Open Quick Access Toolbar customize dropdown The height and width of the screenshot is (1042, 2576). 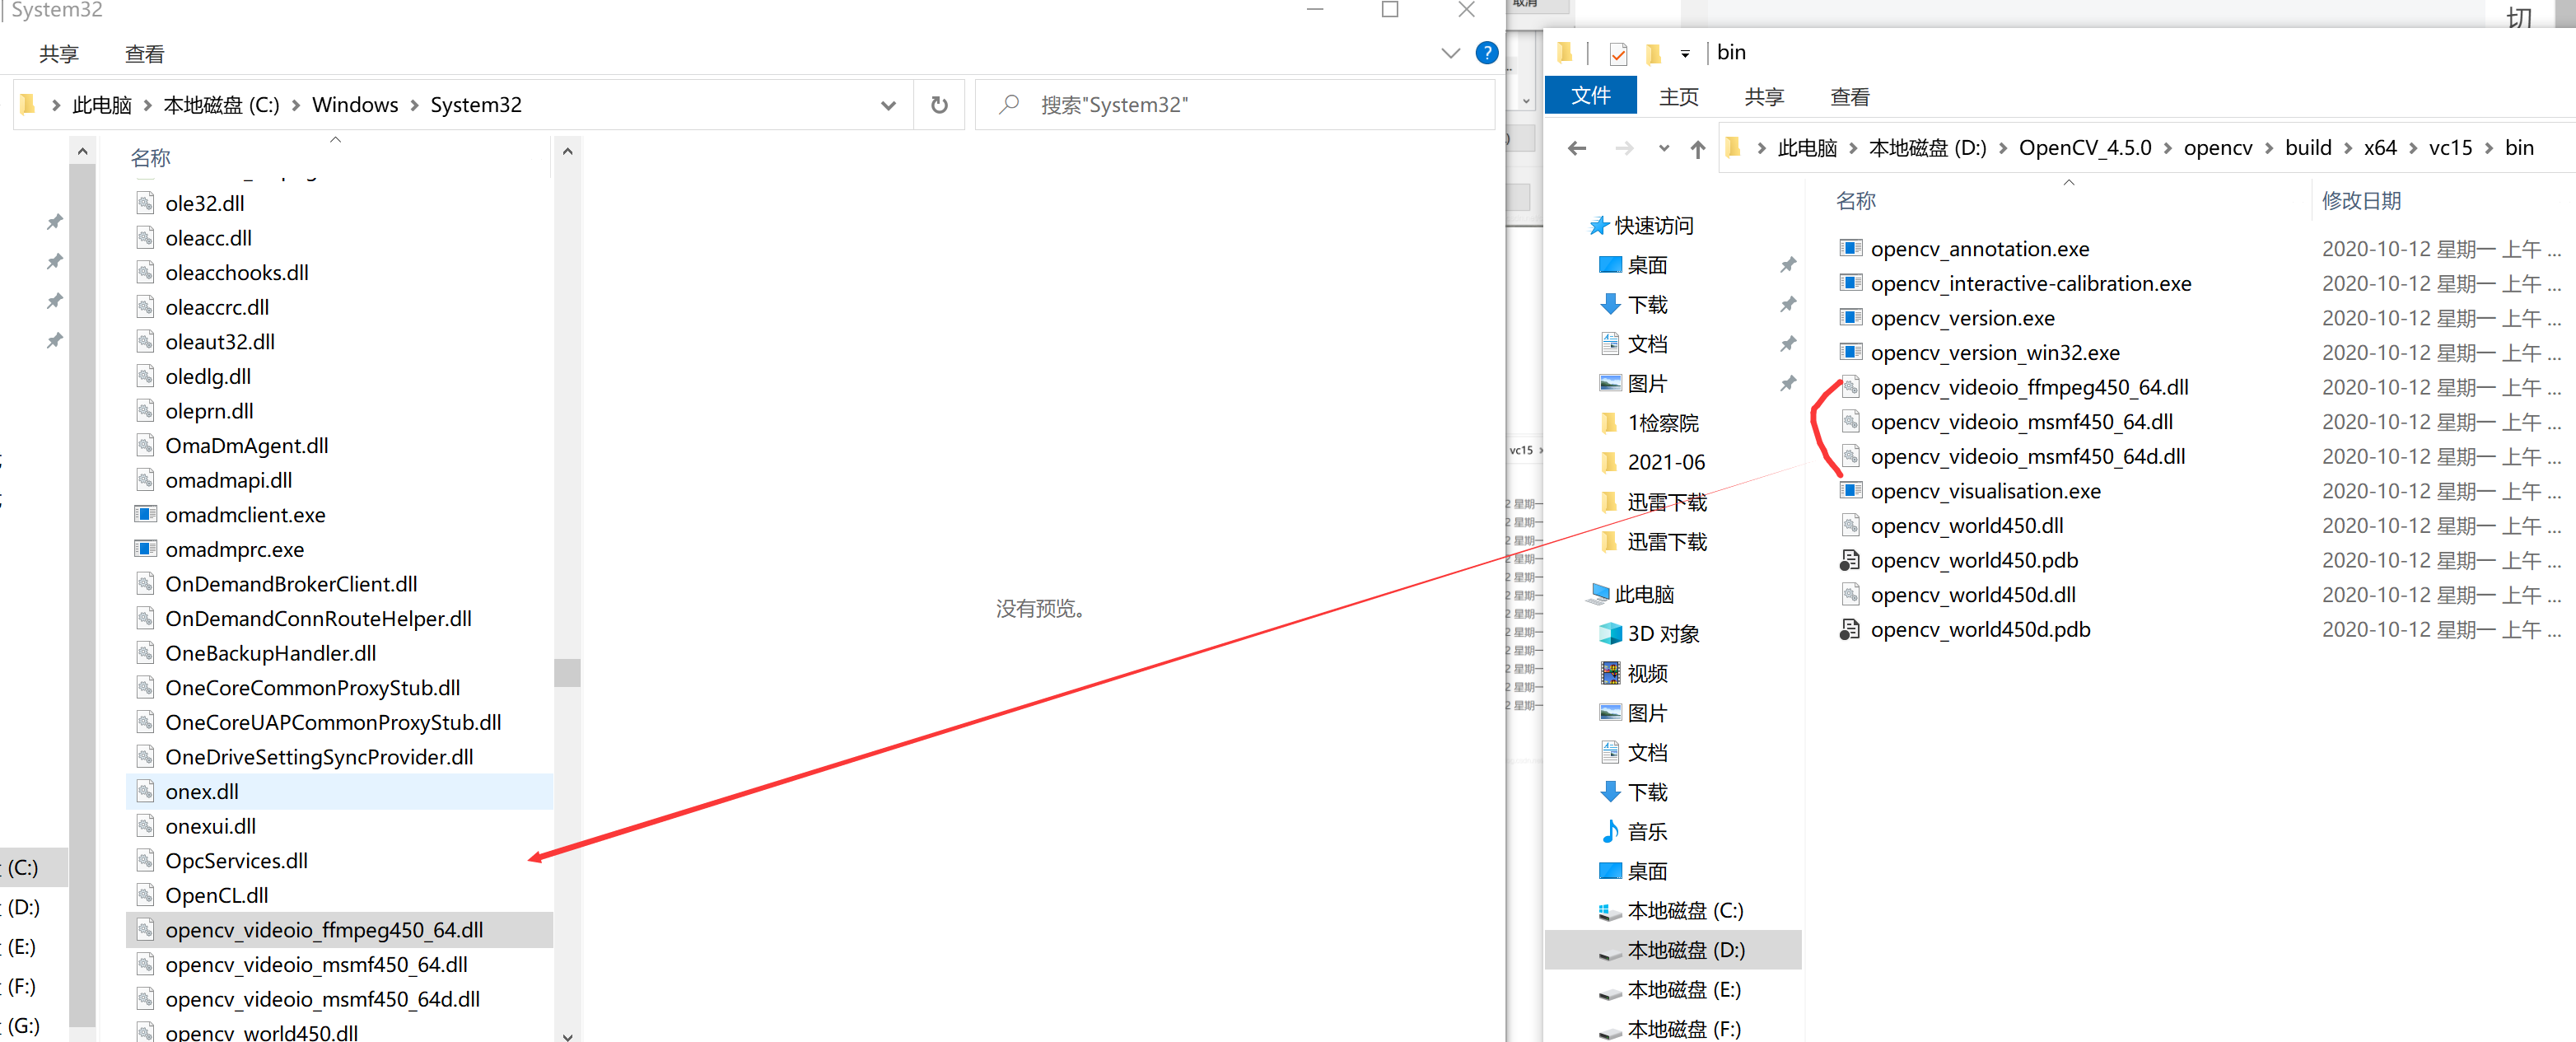[x=1685, y=54]
